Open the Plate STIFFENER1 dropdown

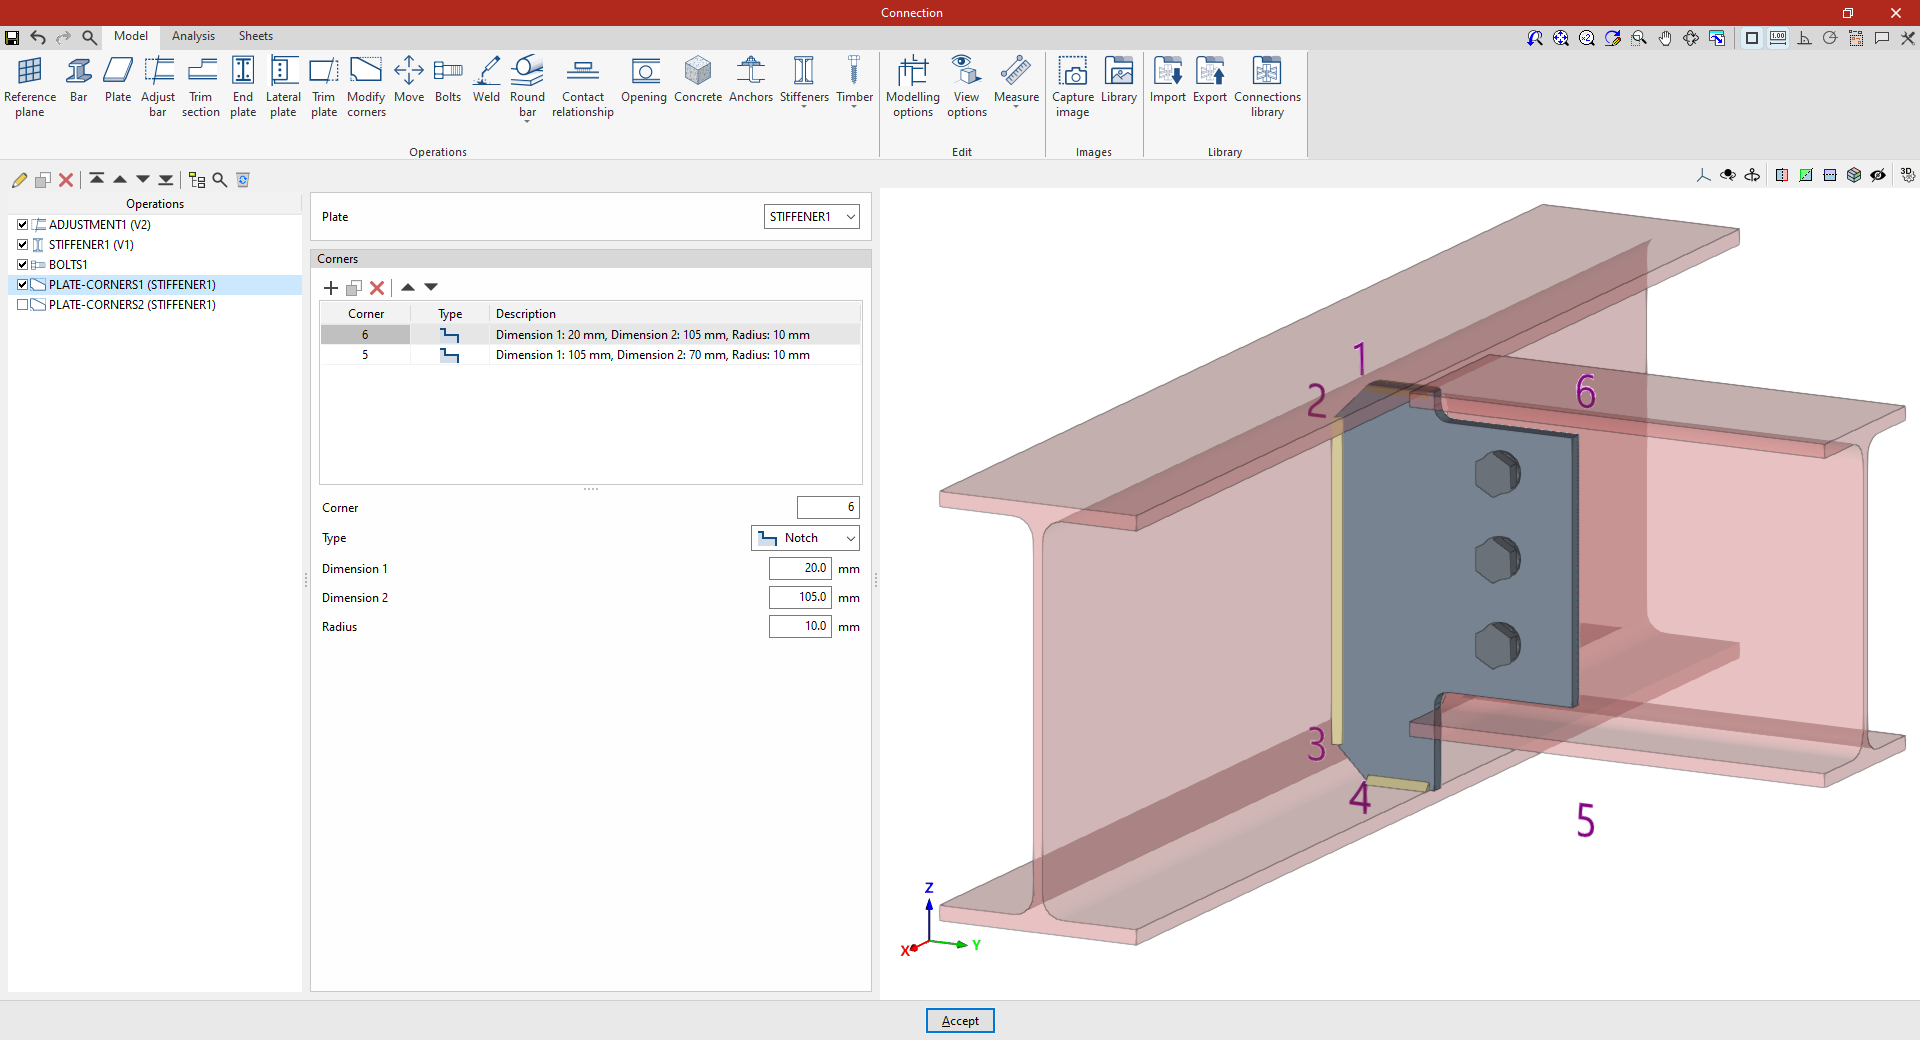click(811, 217)
